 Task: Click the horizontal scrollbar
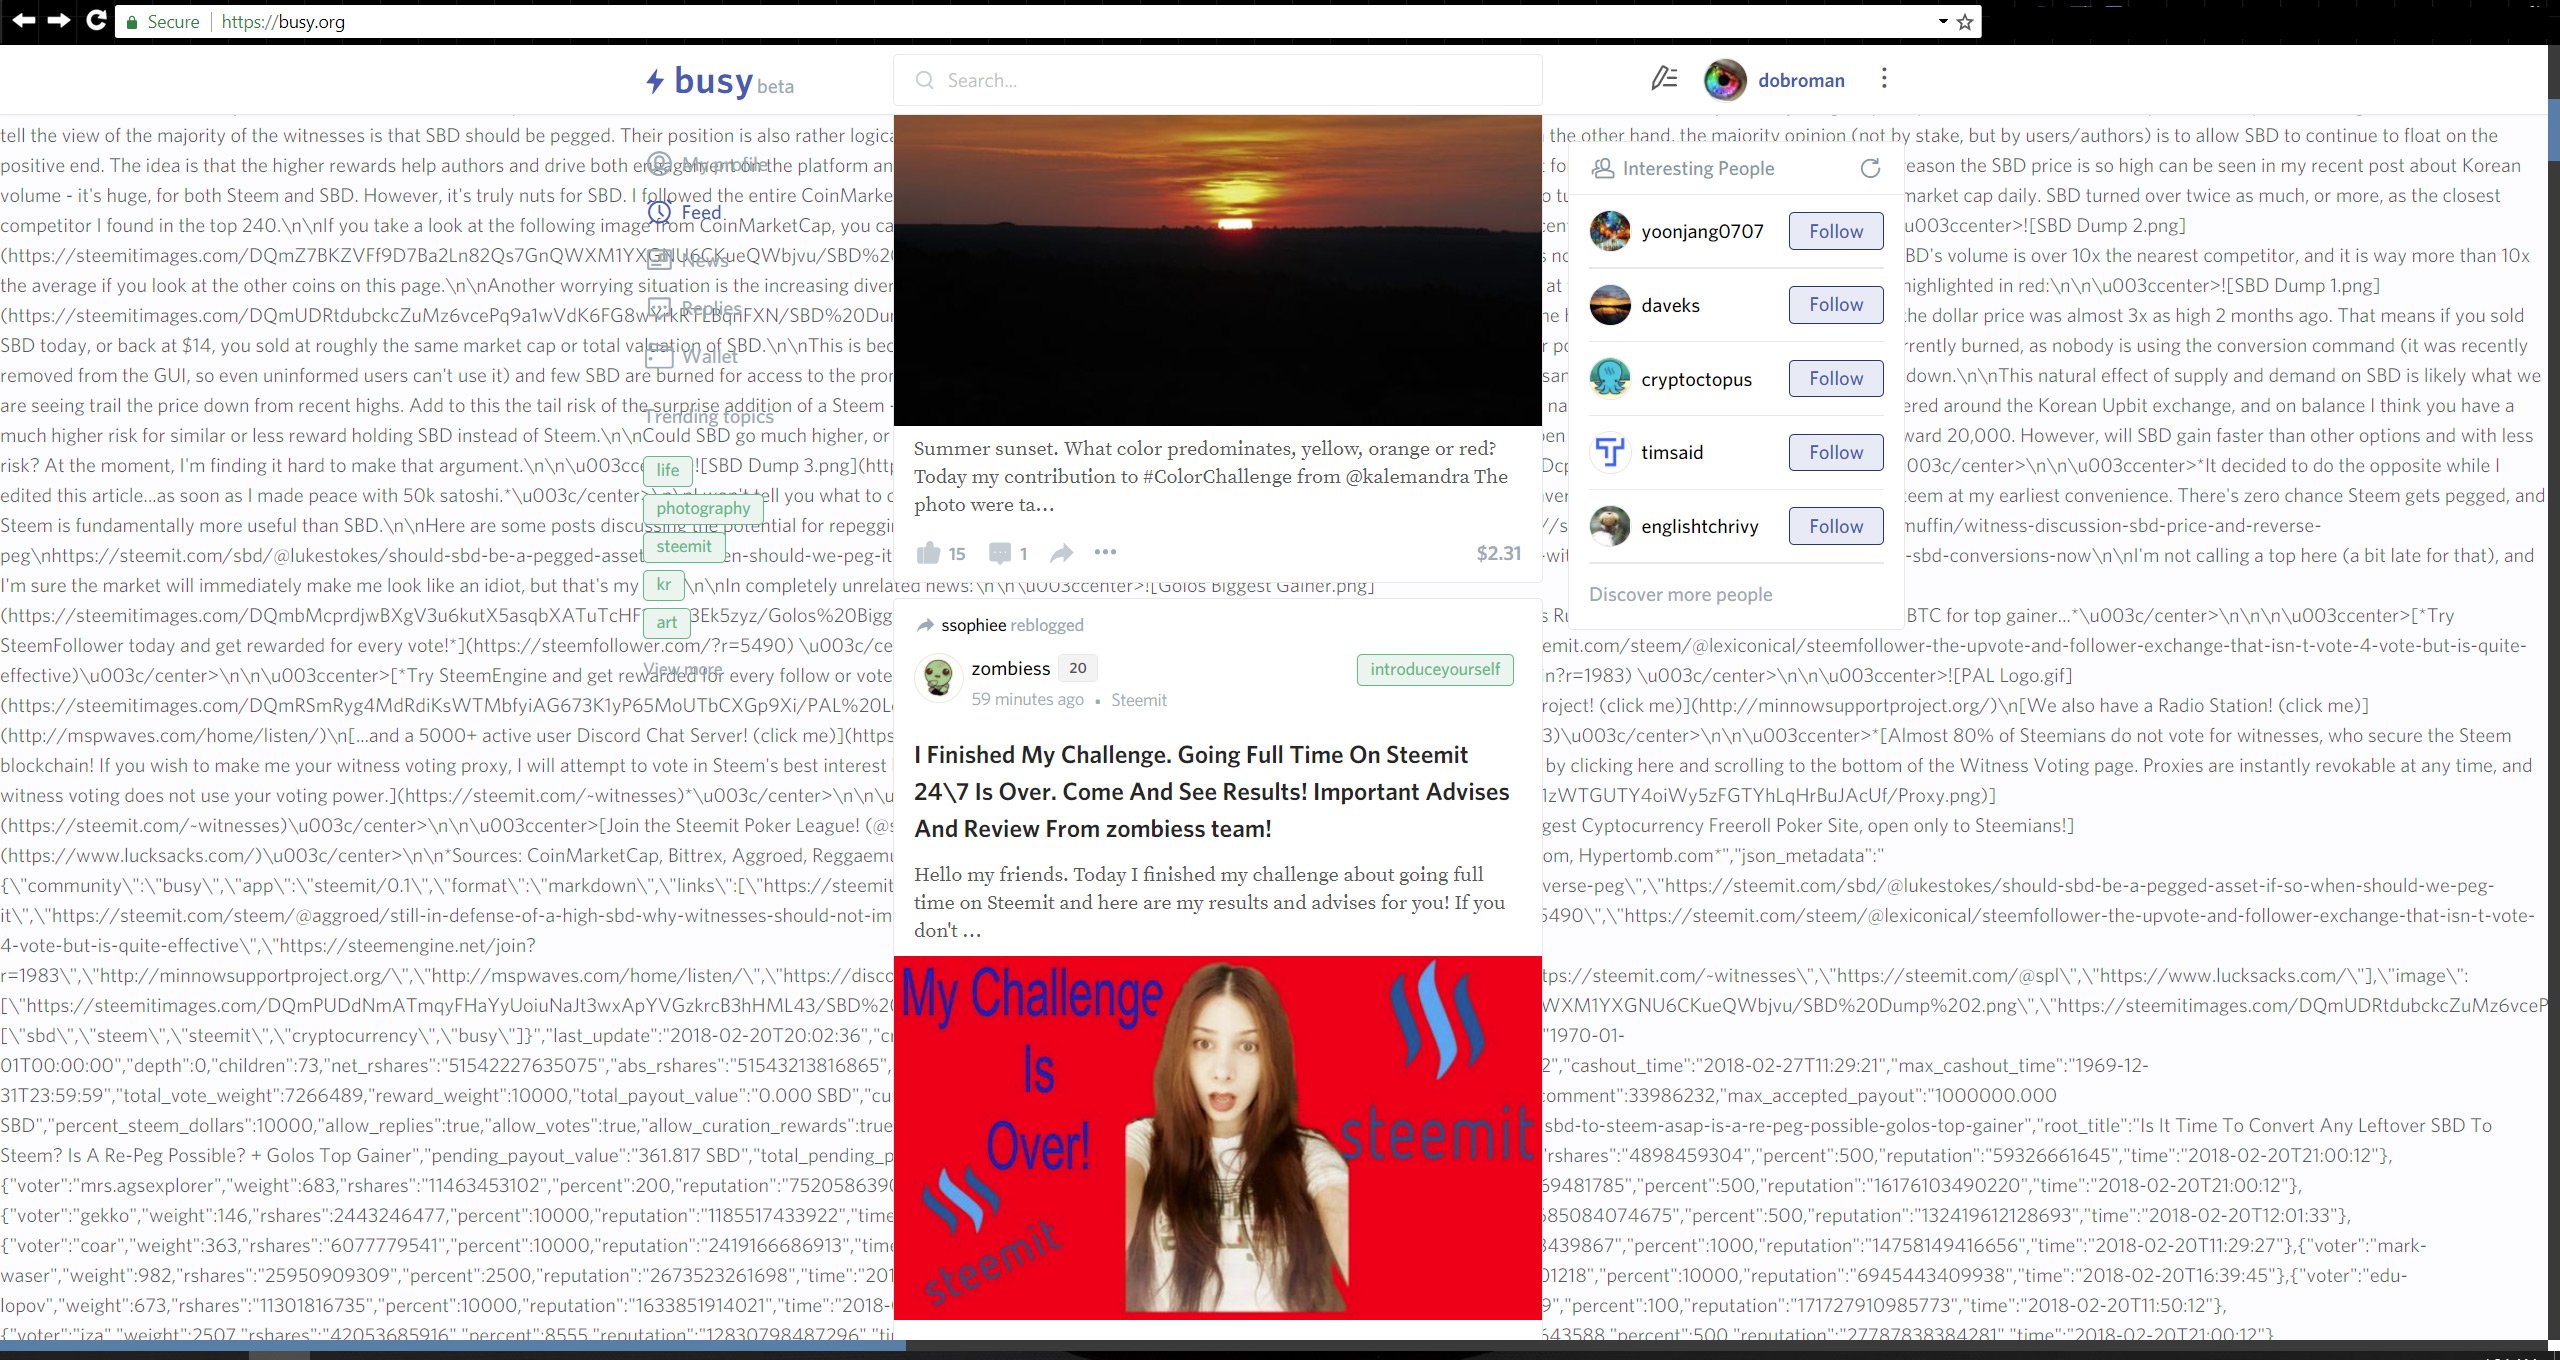pyautogui.click(x=452, y=1345)
